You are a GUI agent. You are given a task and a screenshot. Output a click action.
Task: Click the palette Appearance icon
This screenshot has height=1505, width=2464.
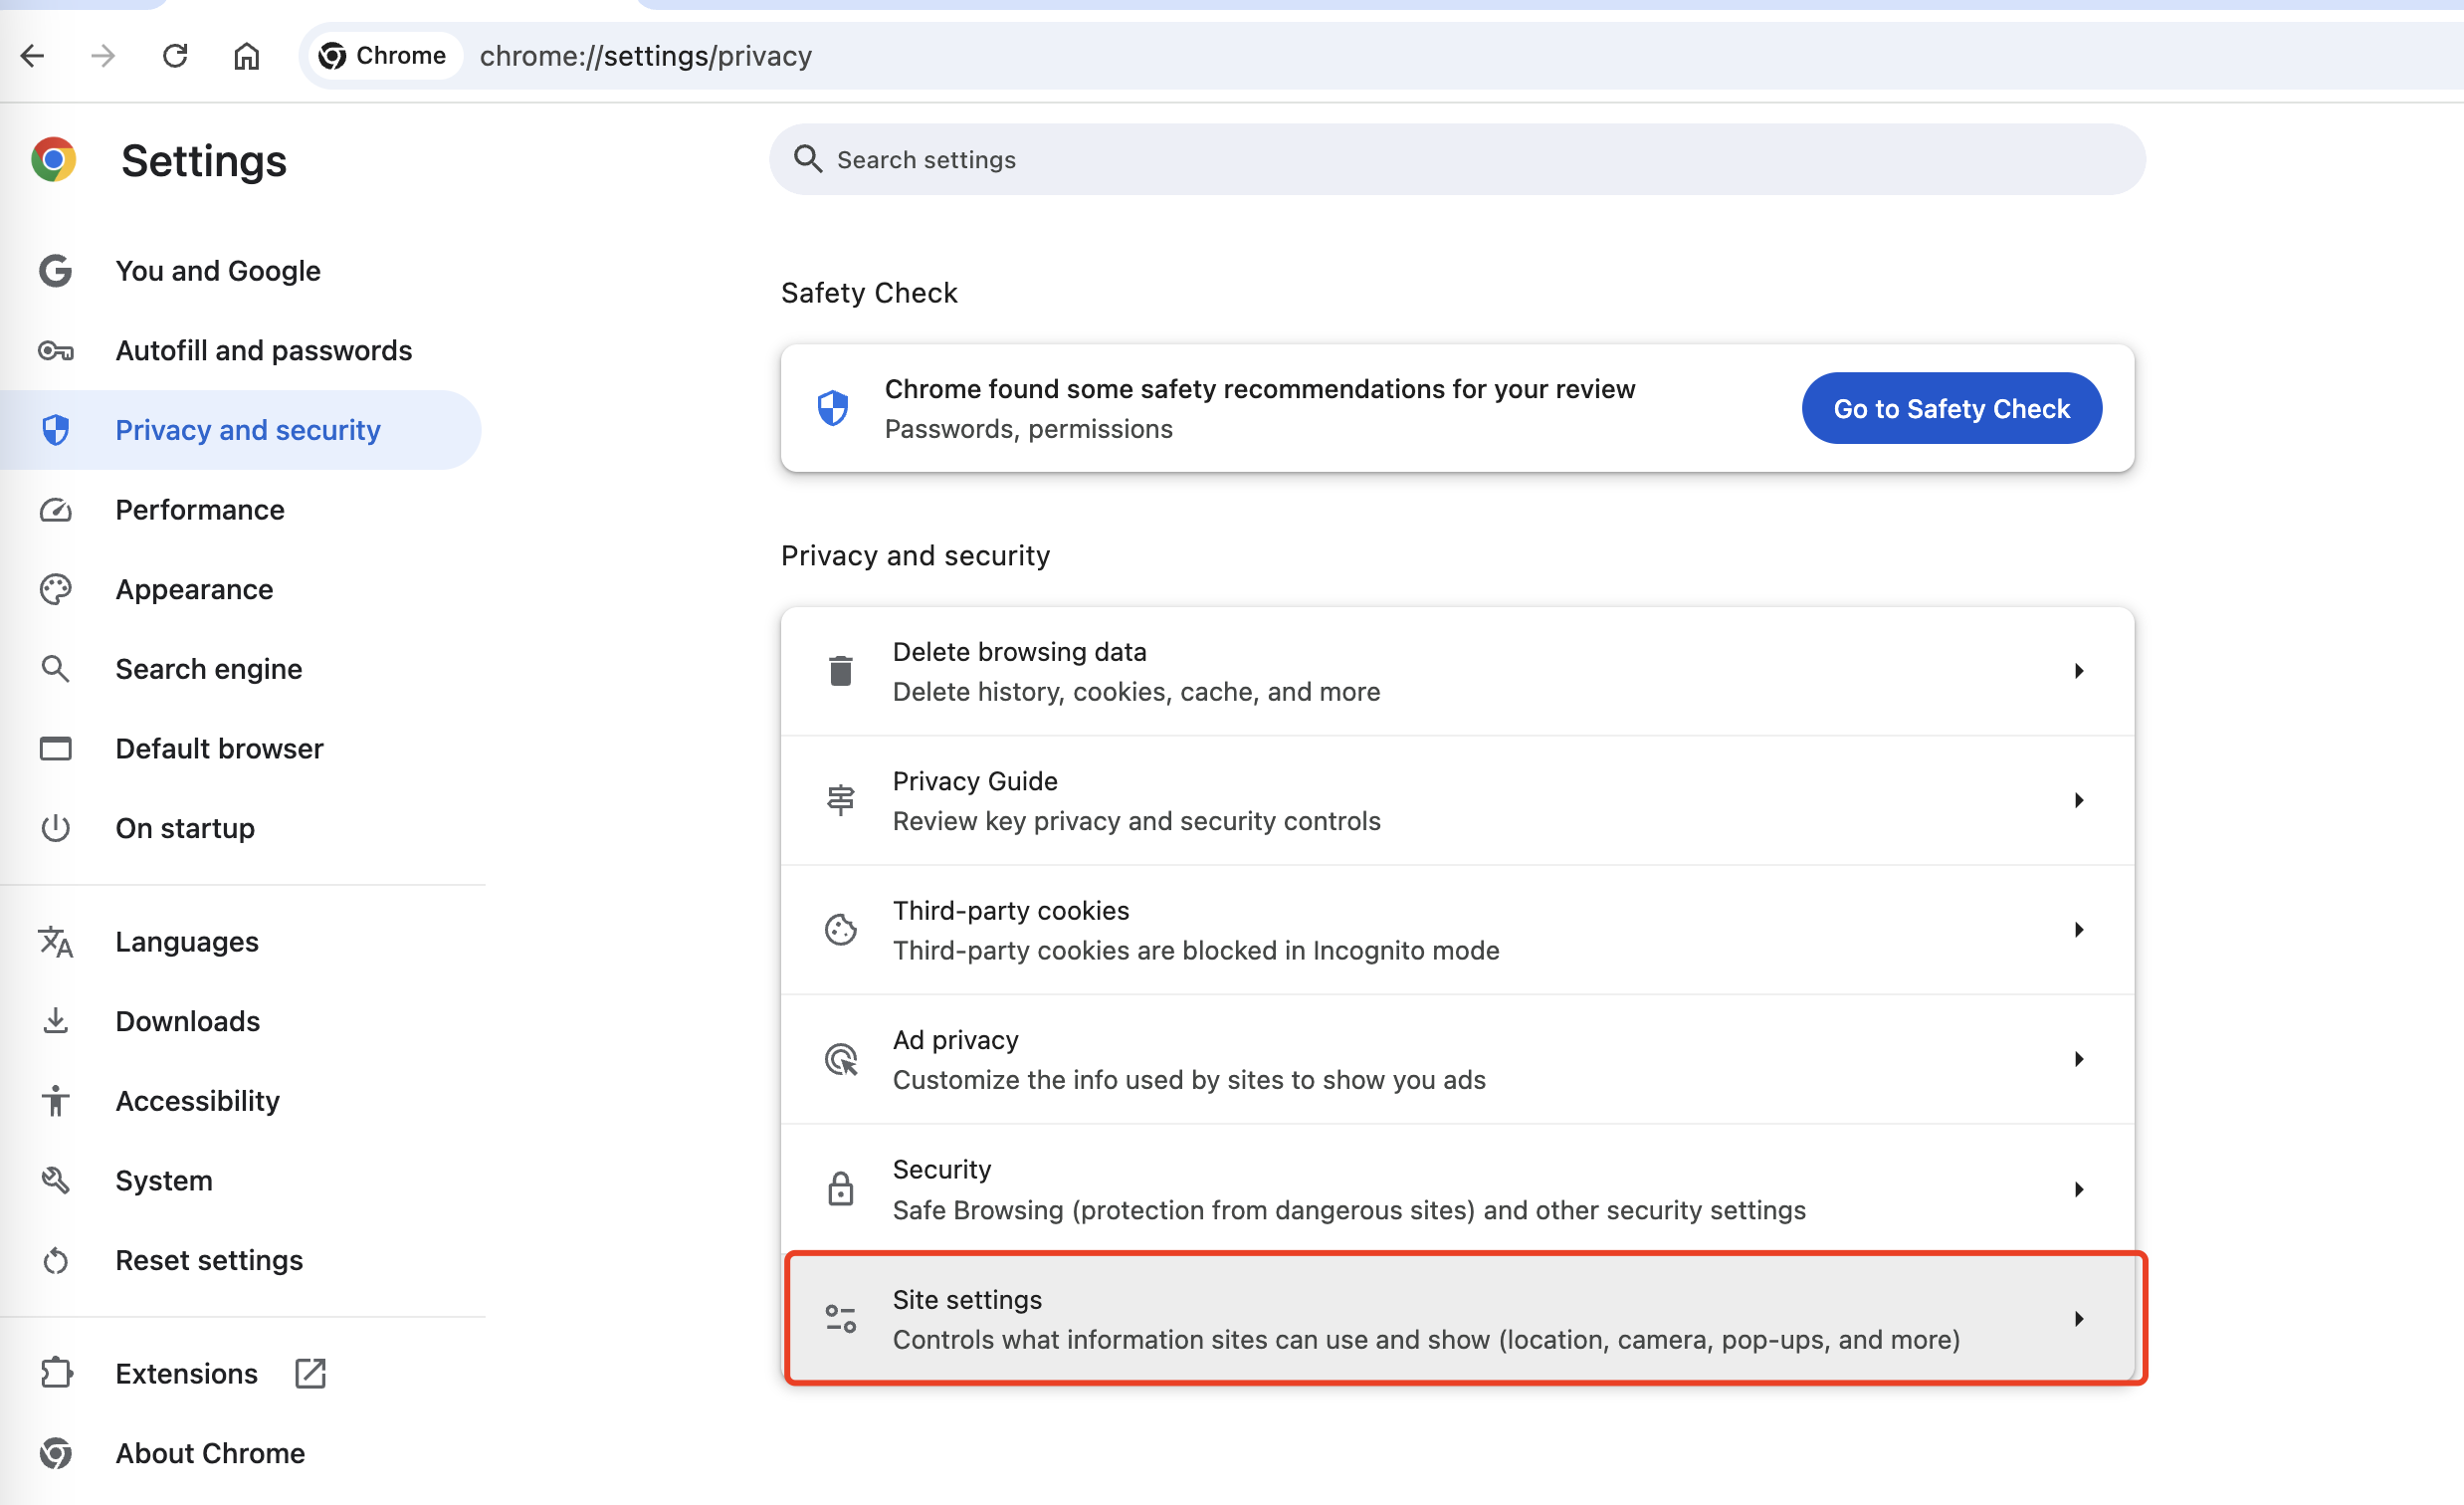pyautogui.click(x=56, y=590)
